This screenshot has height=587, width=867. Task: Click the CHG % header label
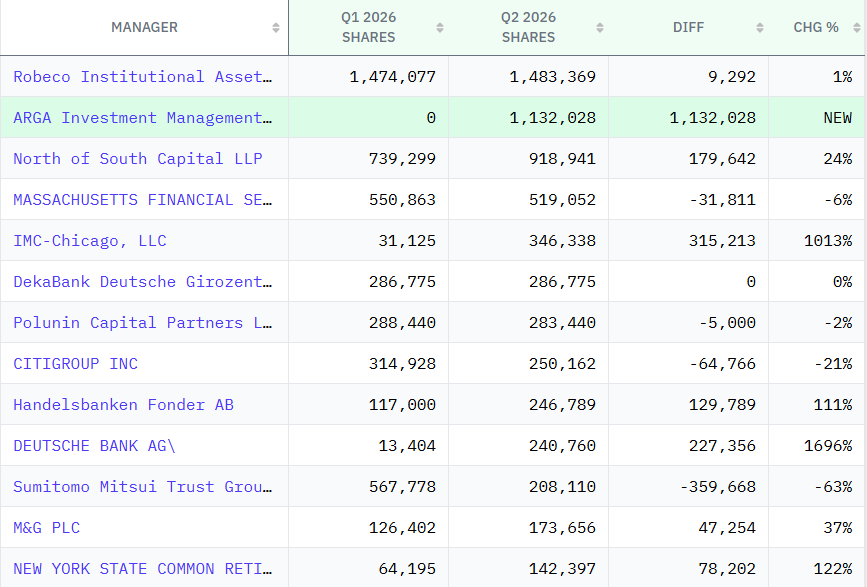[x=816, y=27]
